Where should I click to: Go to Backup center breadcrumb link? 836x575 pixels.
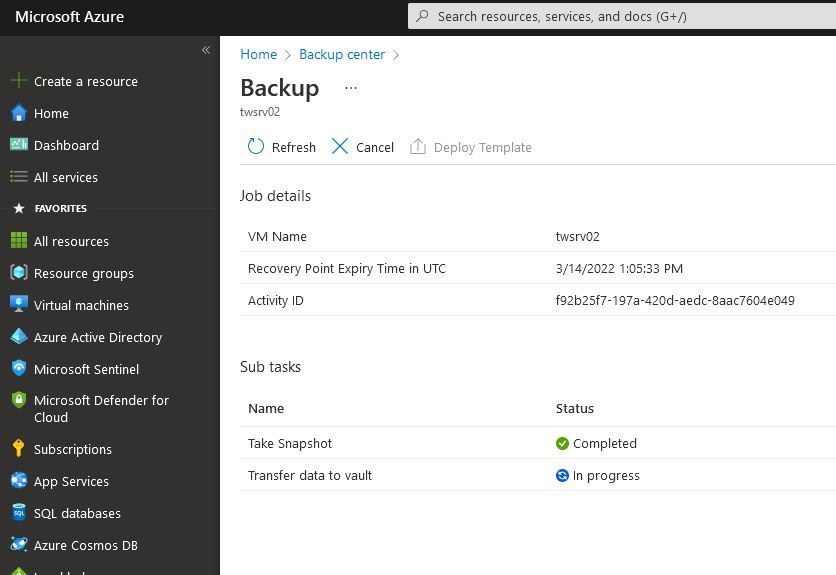click(342, 54)
